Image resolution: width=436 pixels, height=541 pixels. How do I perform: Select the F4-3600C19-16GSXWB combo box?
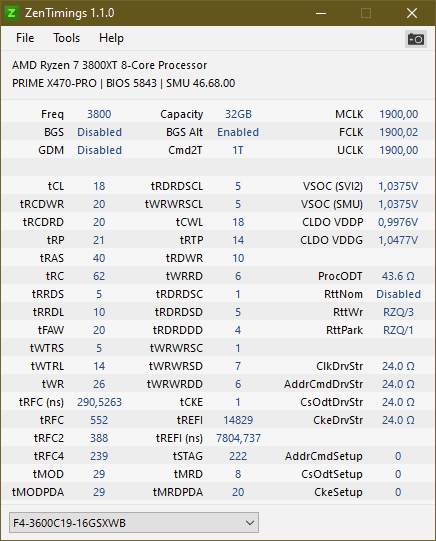point(134,523)
